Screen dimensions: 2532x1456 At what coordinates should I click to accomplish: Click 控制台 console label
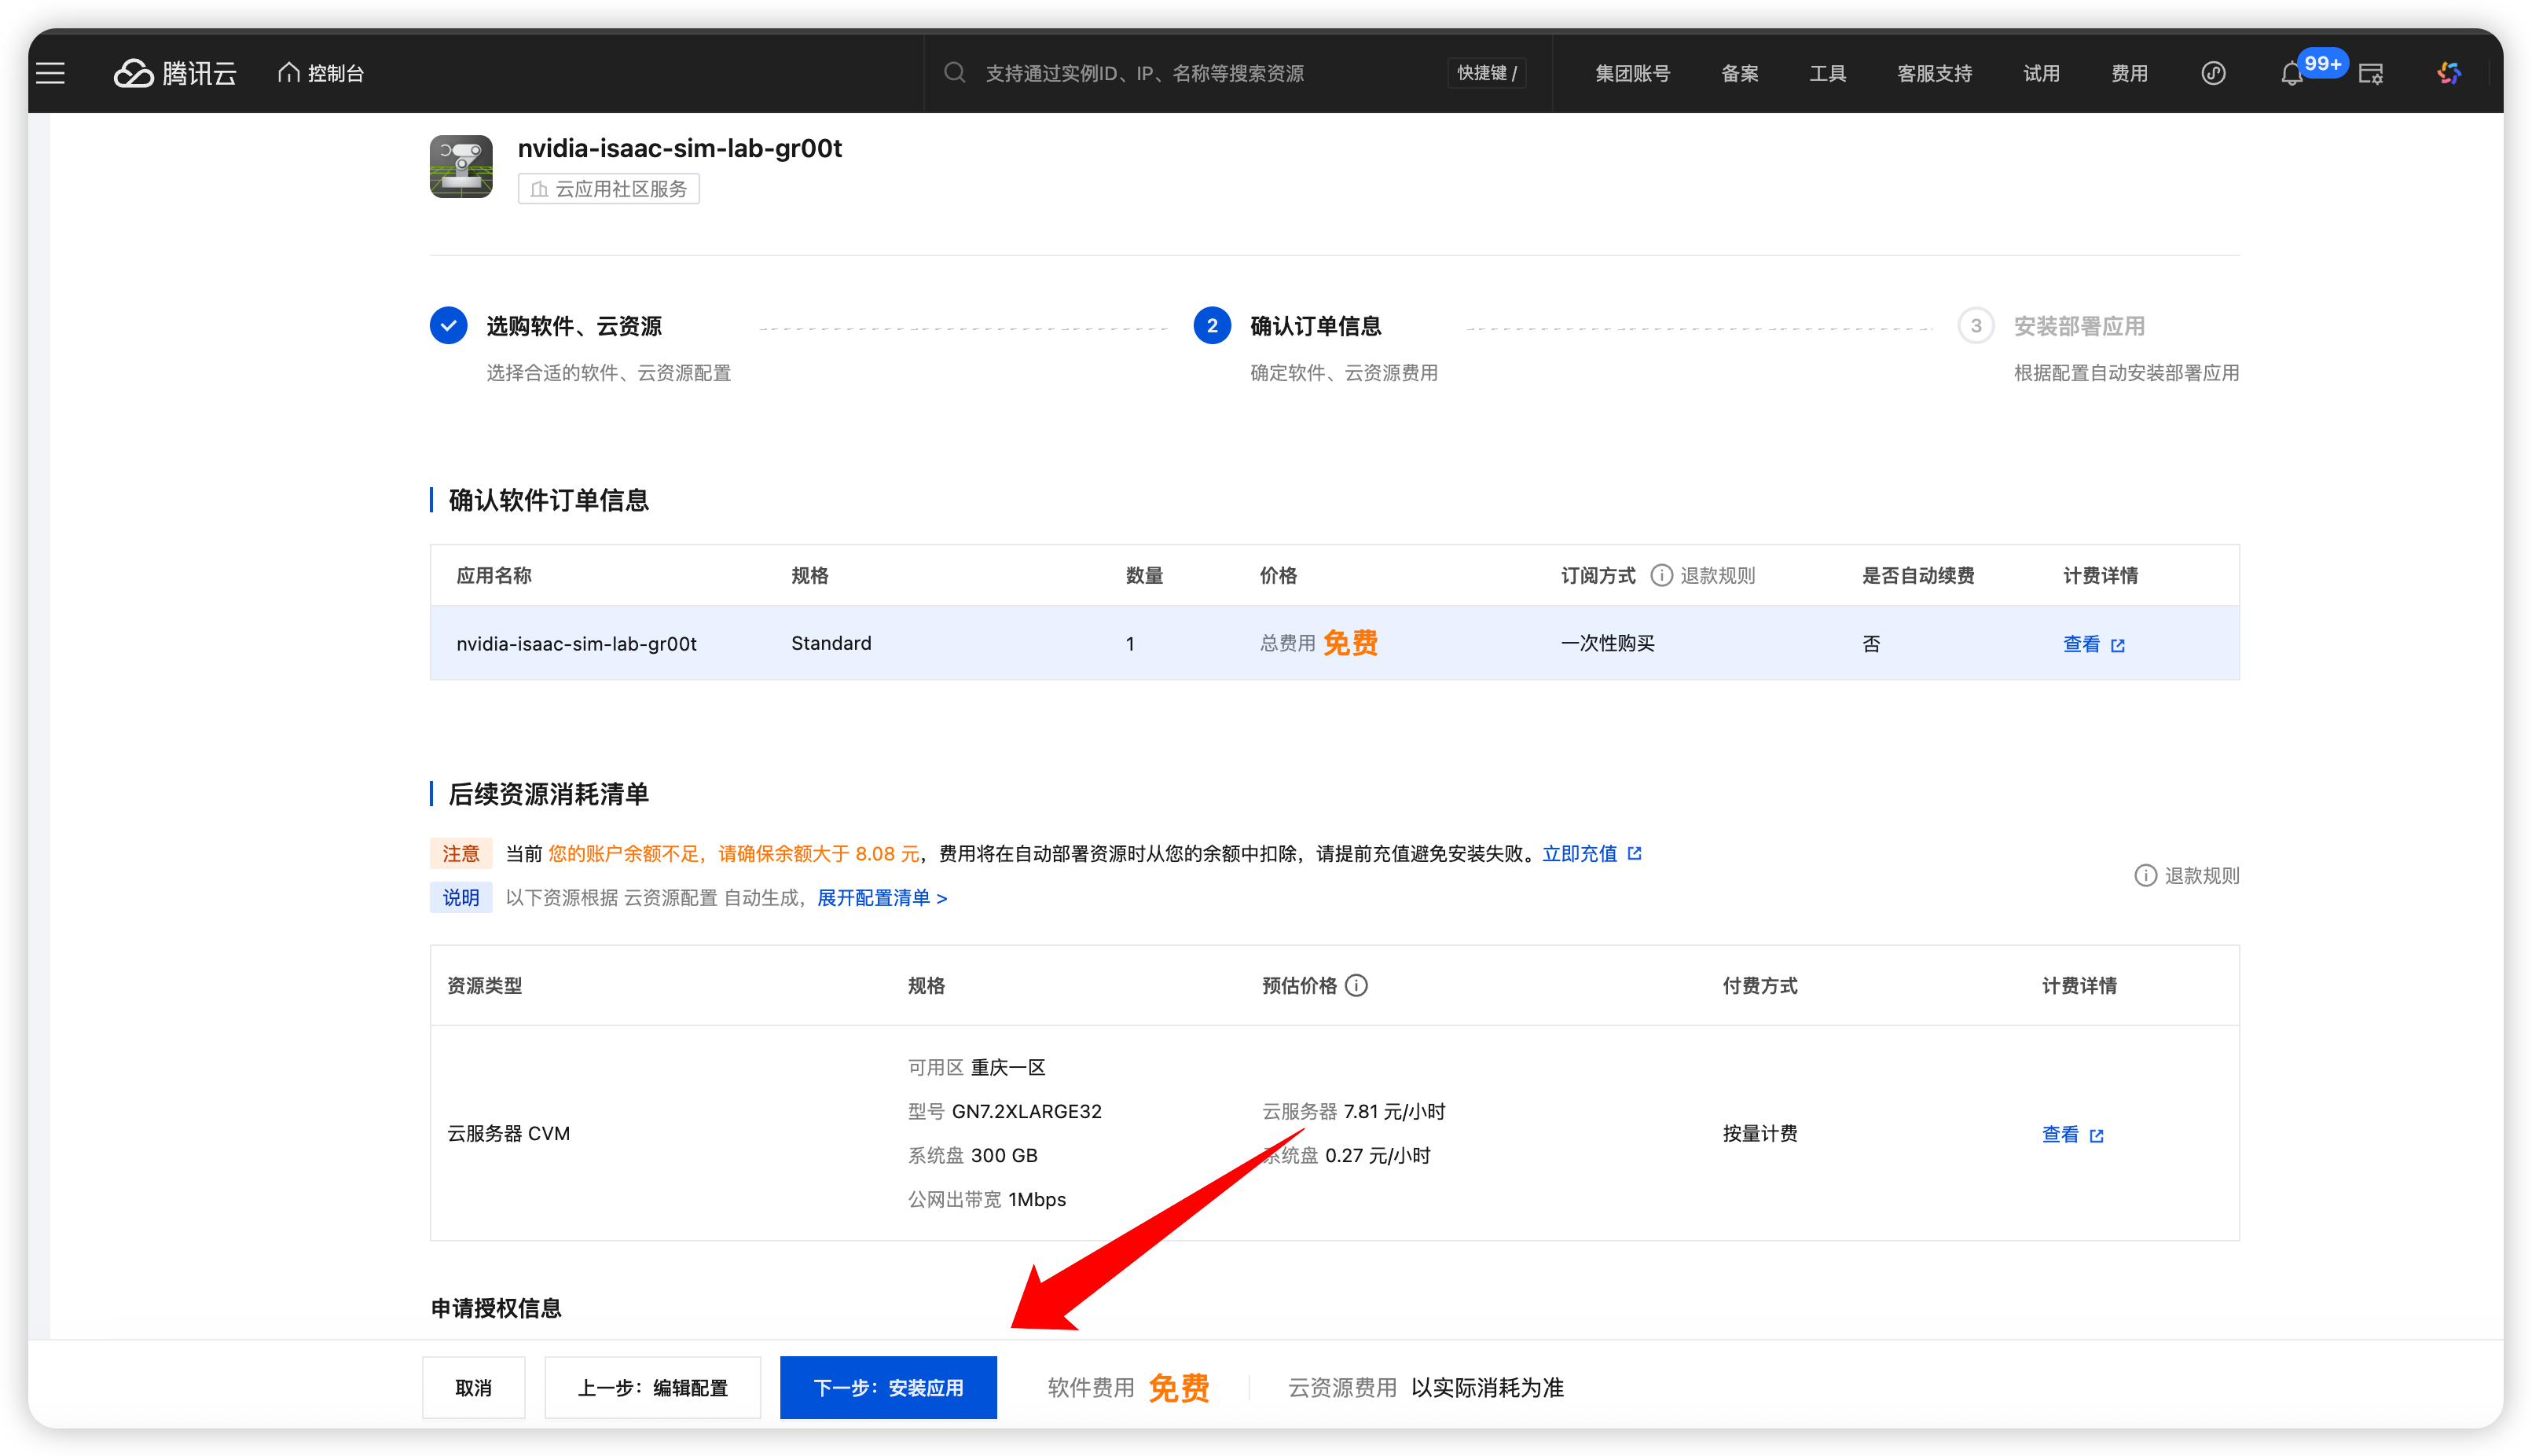[335, 73]
